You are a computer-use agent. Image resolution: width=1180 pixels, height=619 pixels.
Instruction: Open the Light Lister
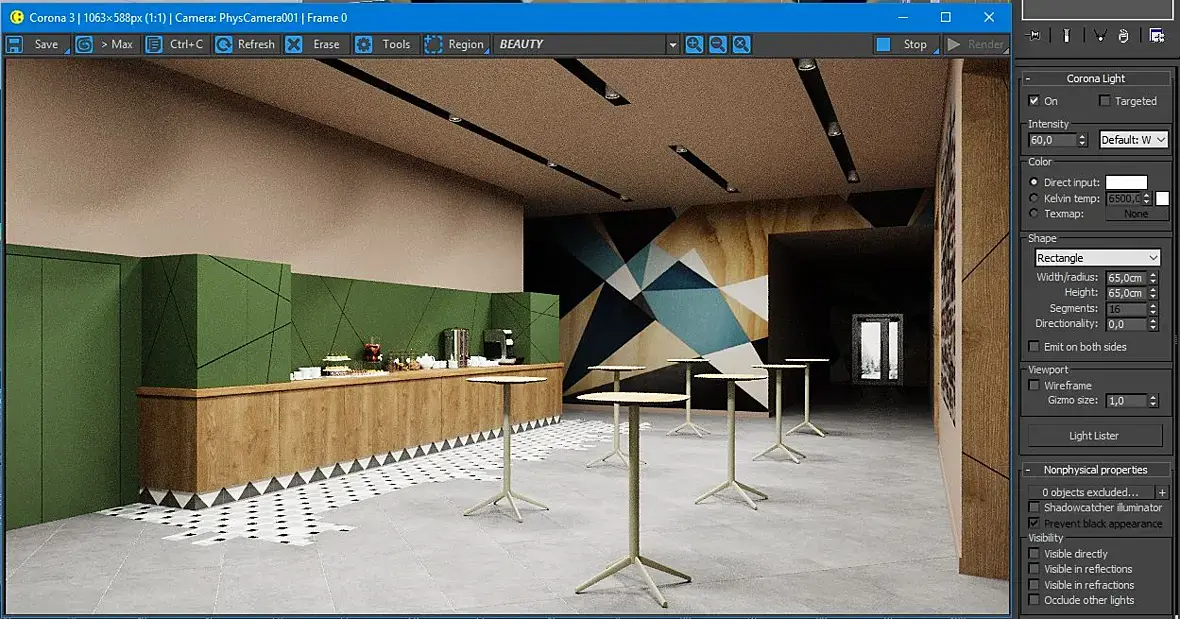(x=1093, y=435)
